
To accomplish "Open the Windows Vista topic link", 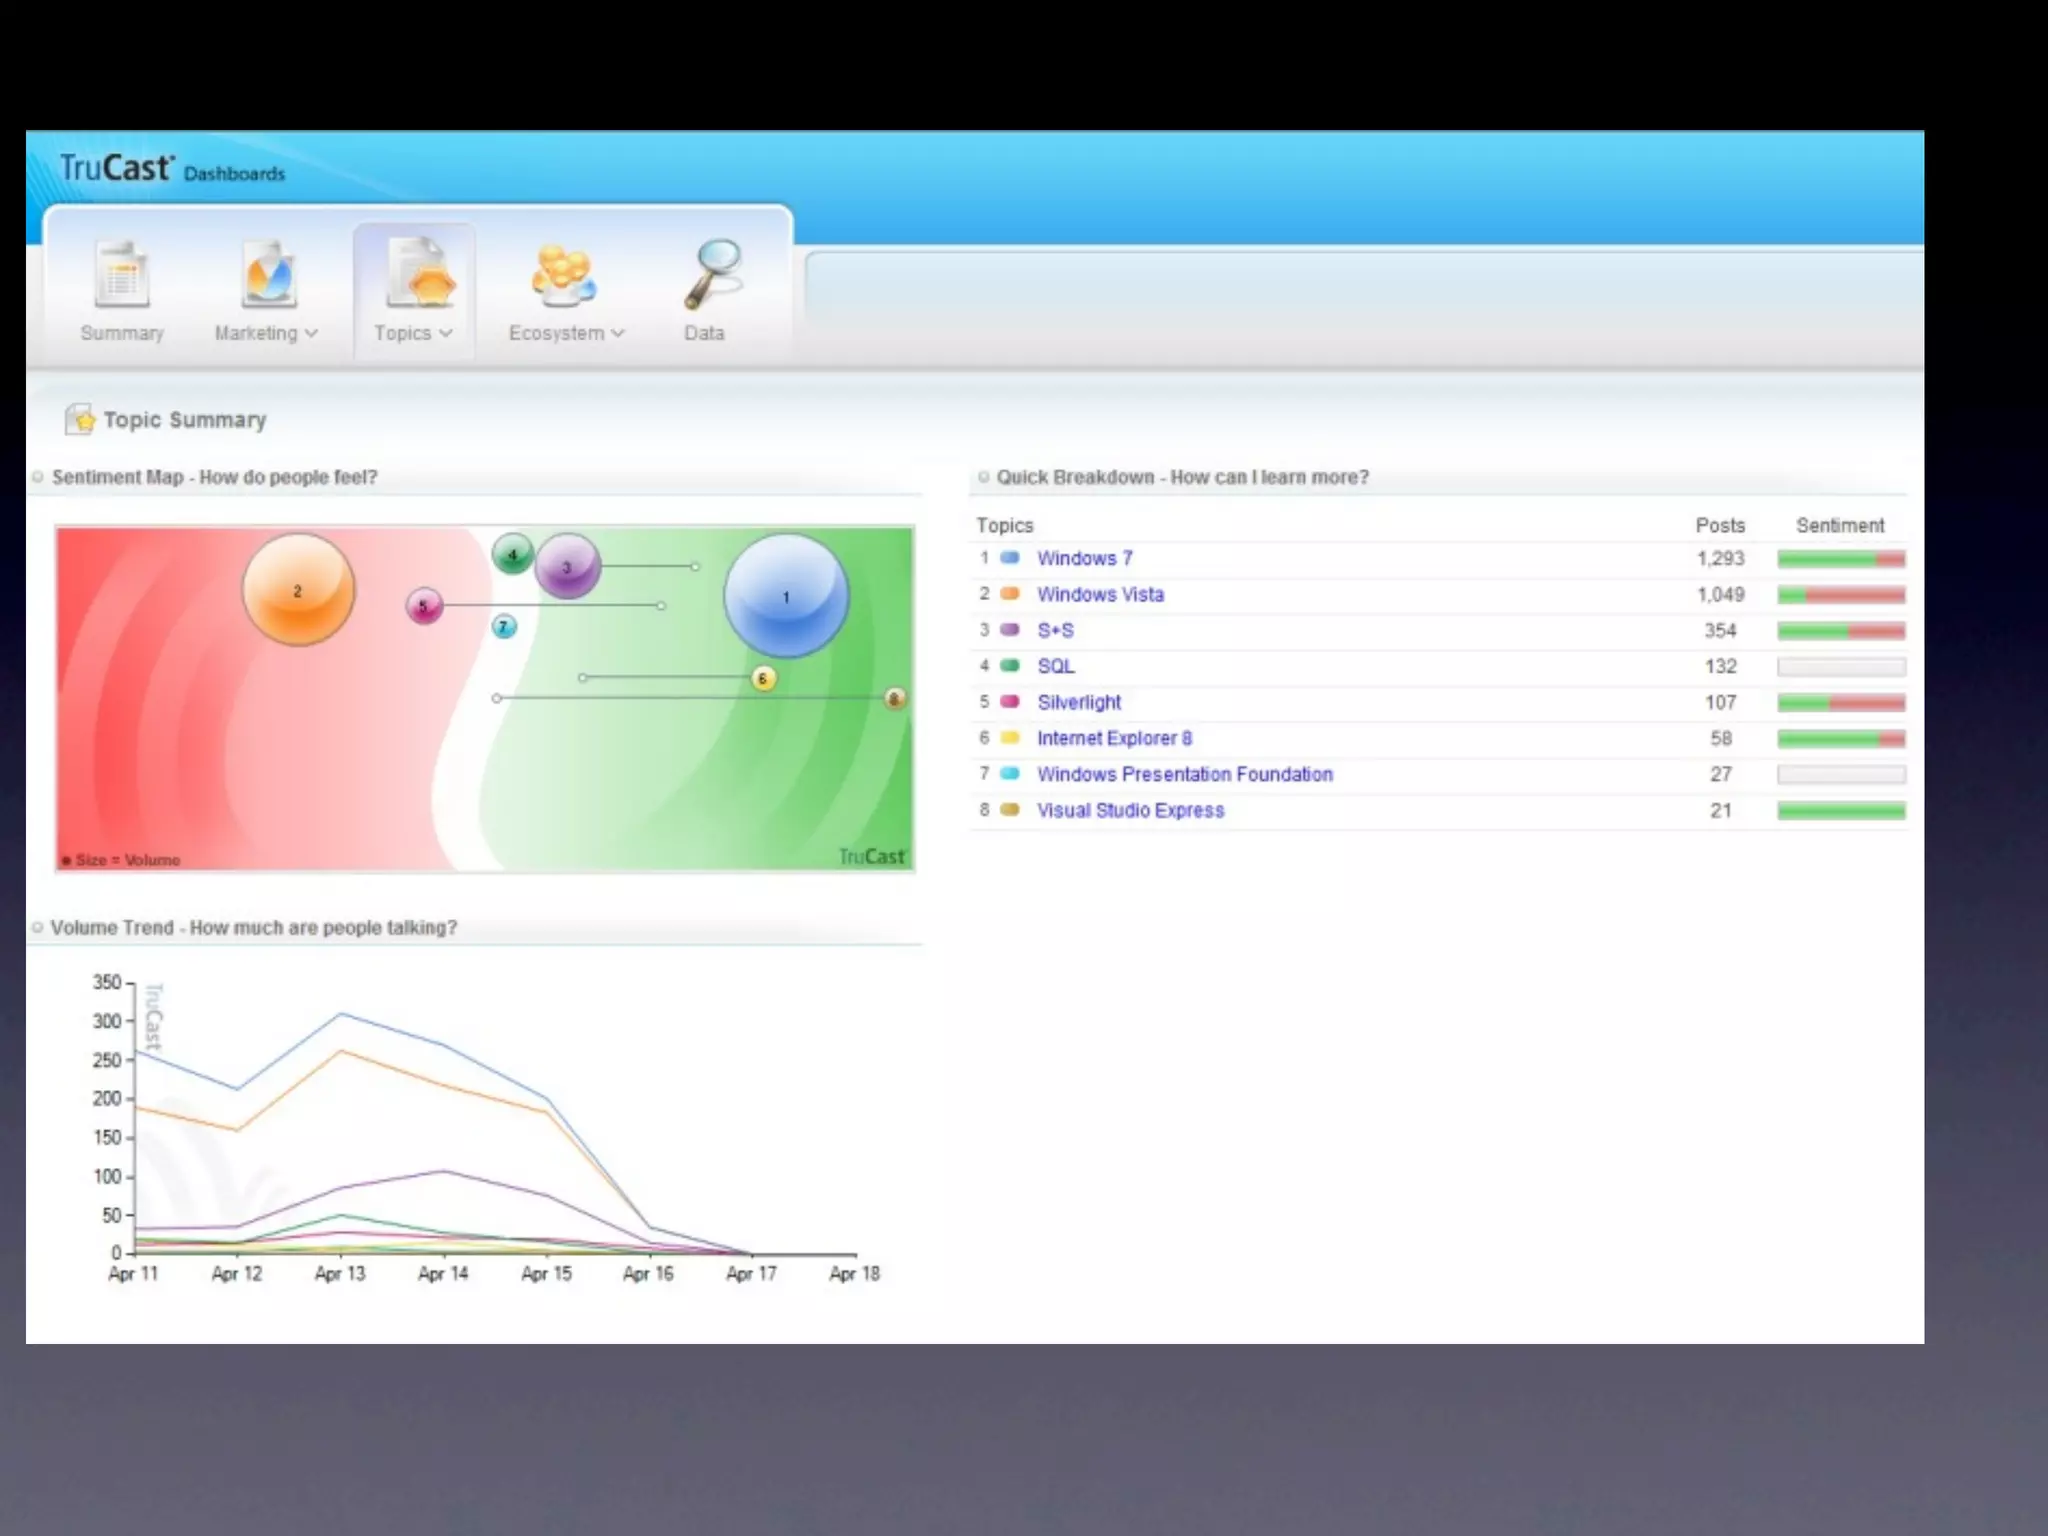I will (x=1100, y=594).
